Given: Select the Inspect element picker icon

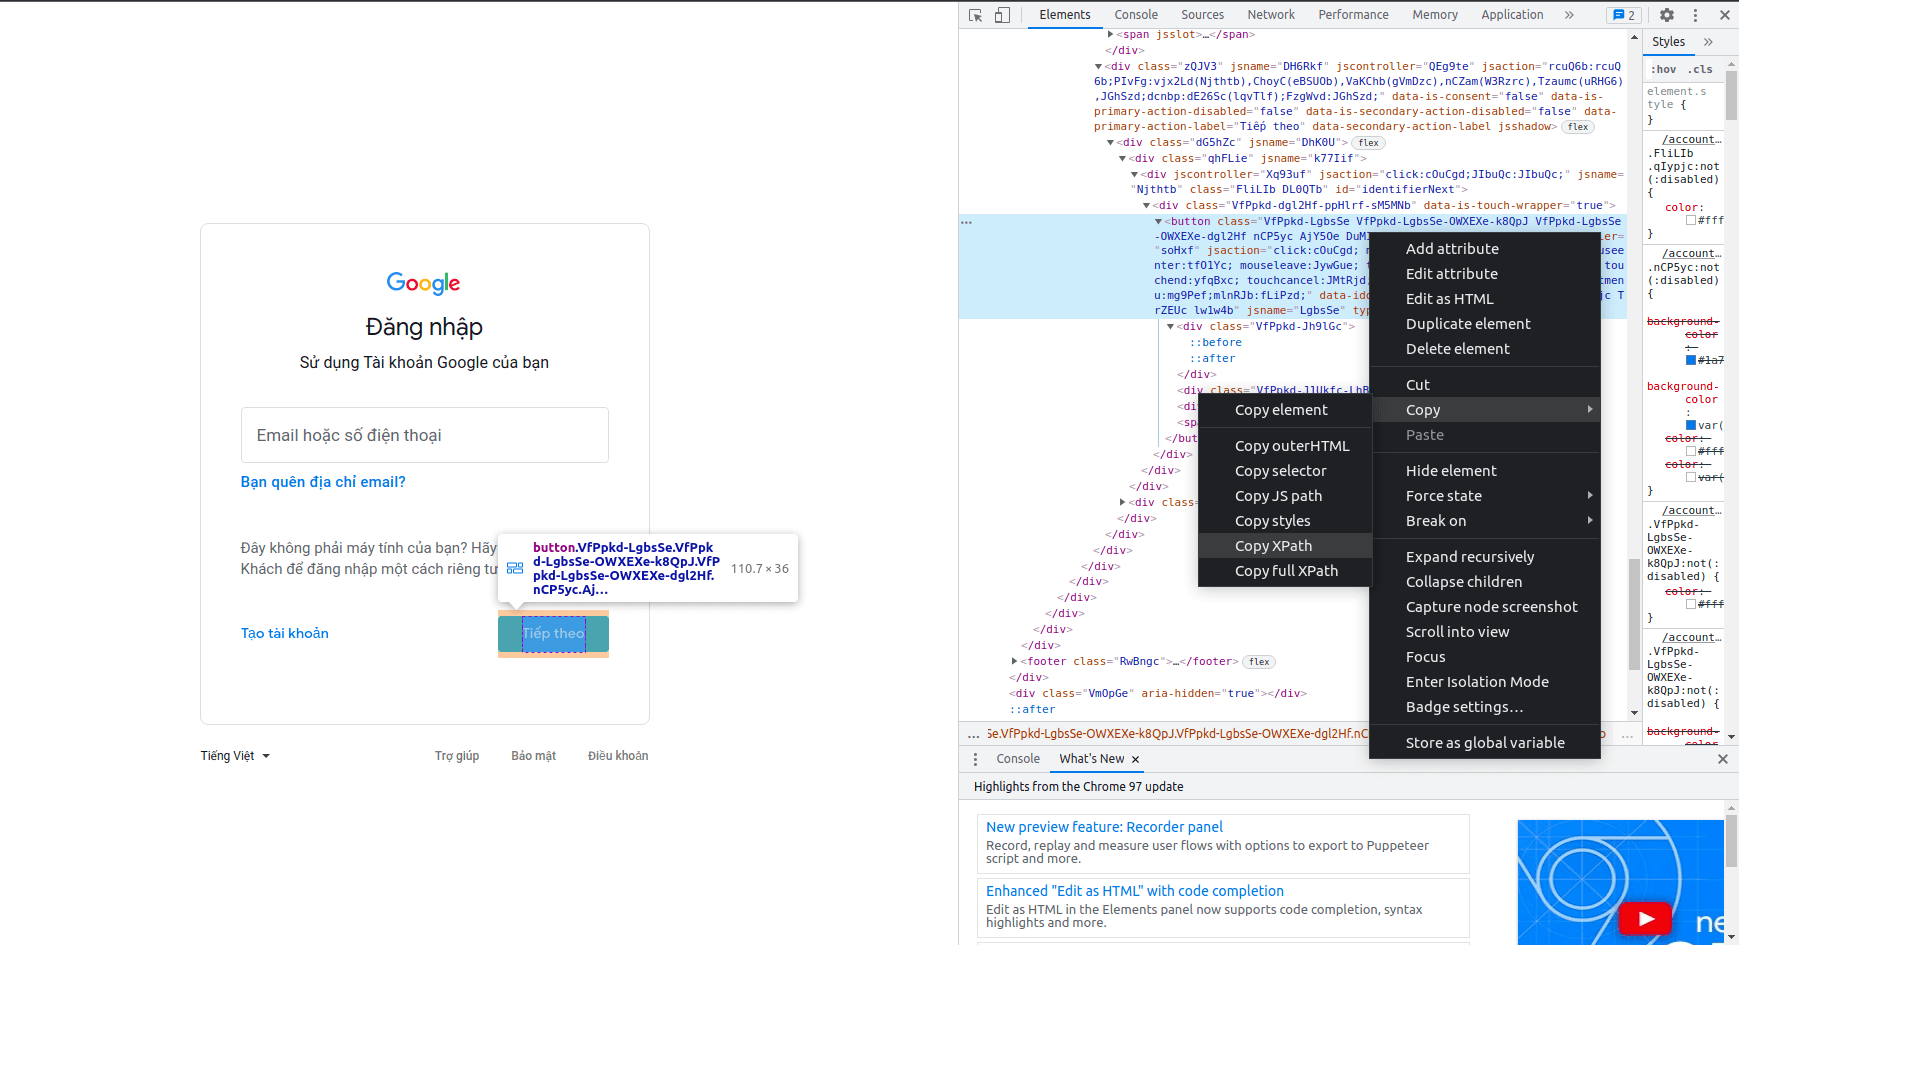Looking at the screenshot, I should 973,15.
